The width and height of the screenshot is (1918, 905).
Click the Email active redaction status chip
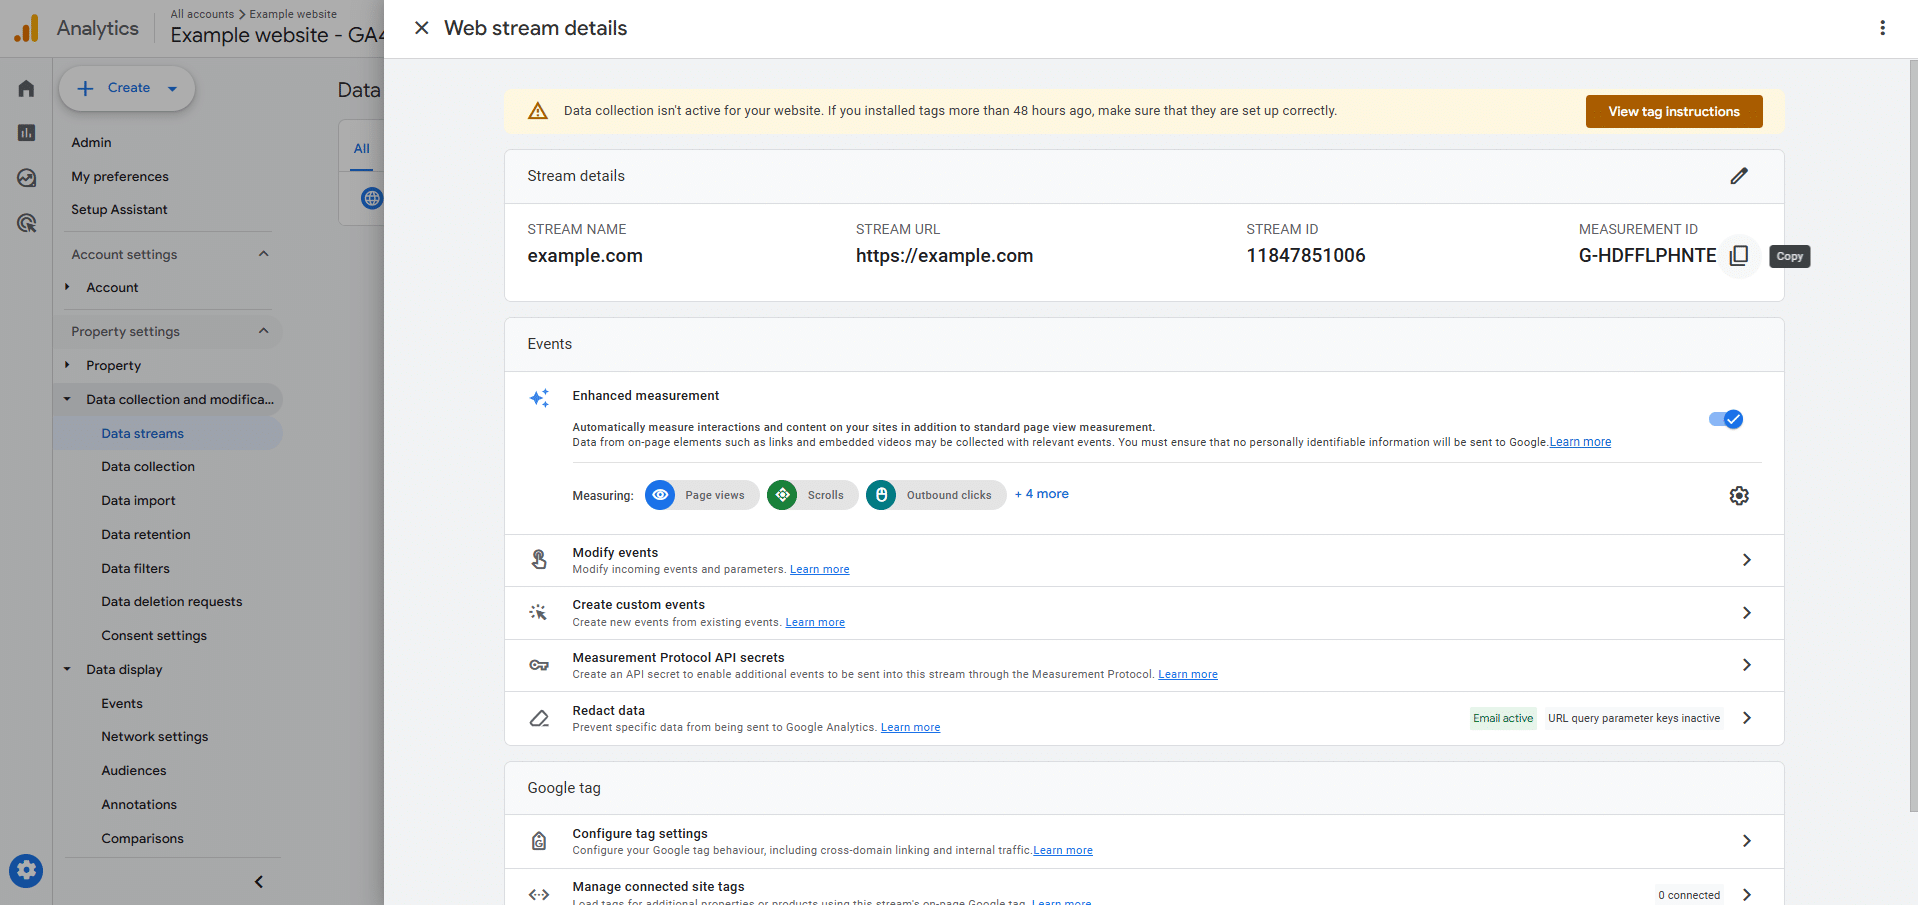(1502, 718)
